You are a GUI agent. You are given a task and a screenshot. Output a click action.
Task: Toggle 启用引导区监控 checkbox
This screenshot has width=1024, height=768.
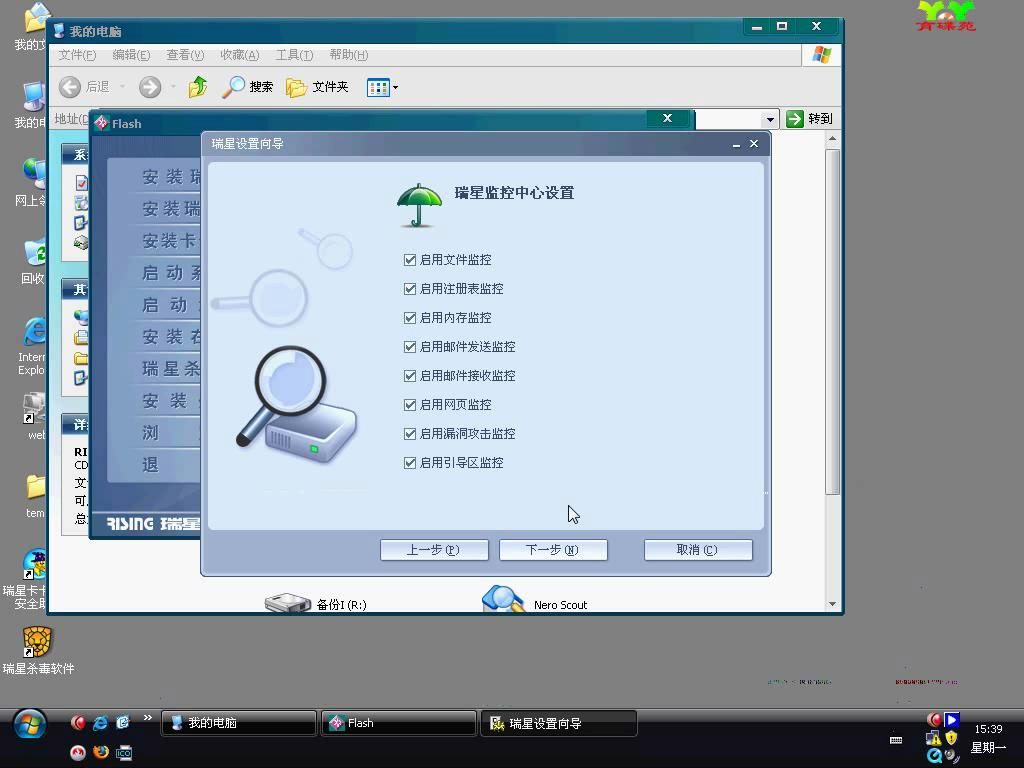coord(410,463)
